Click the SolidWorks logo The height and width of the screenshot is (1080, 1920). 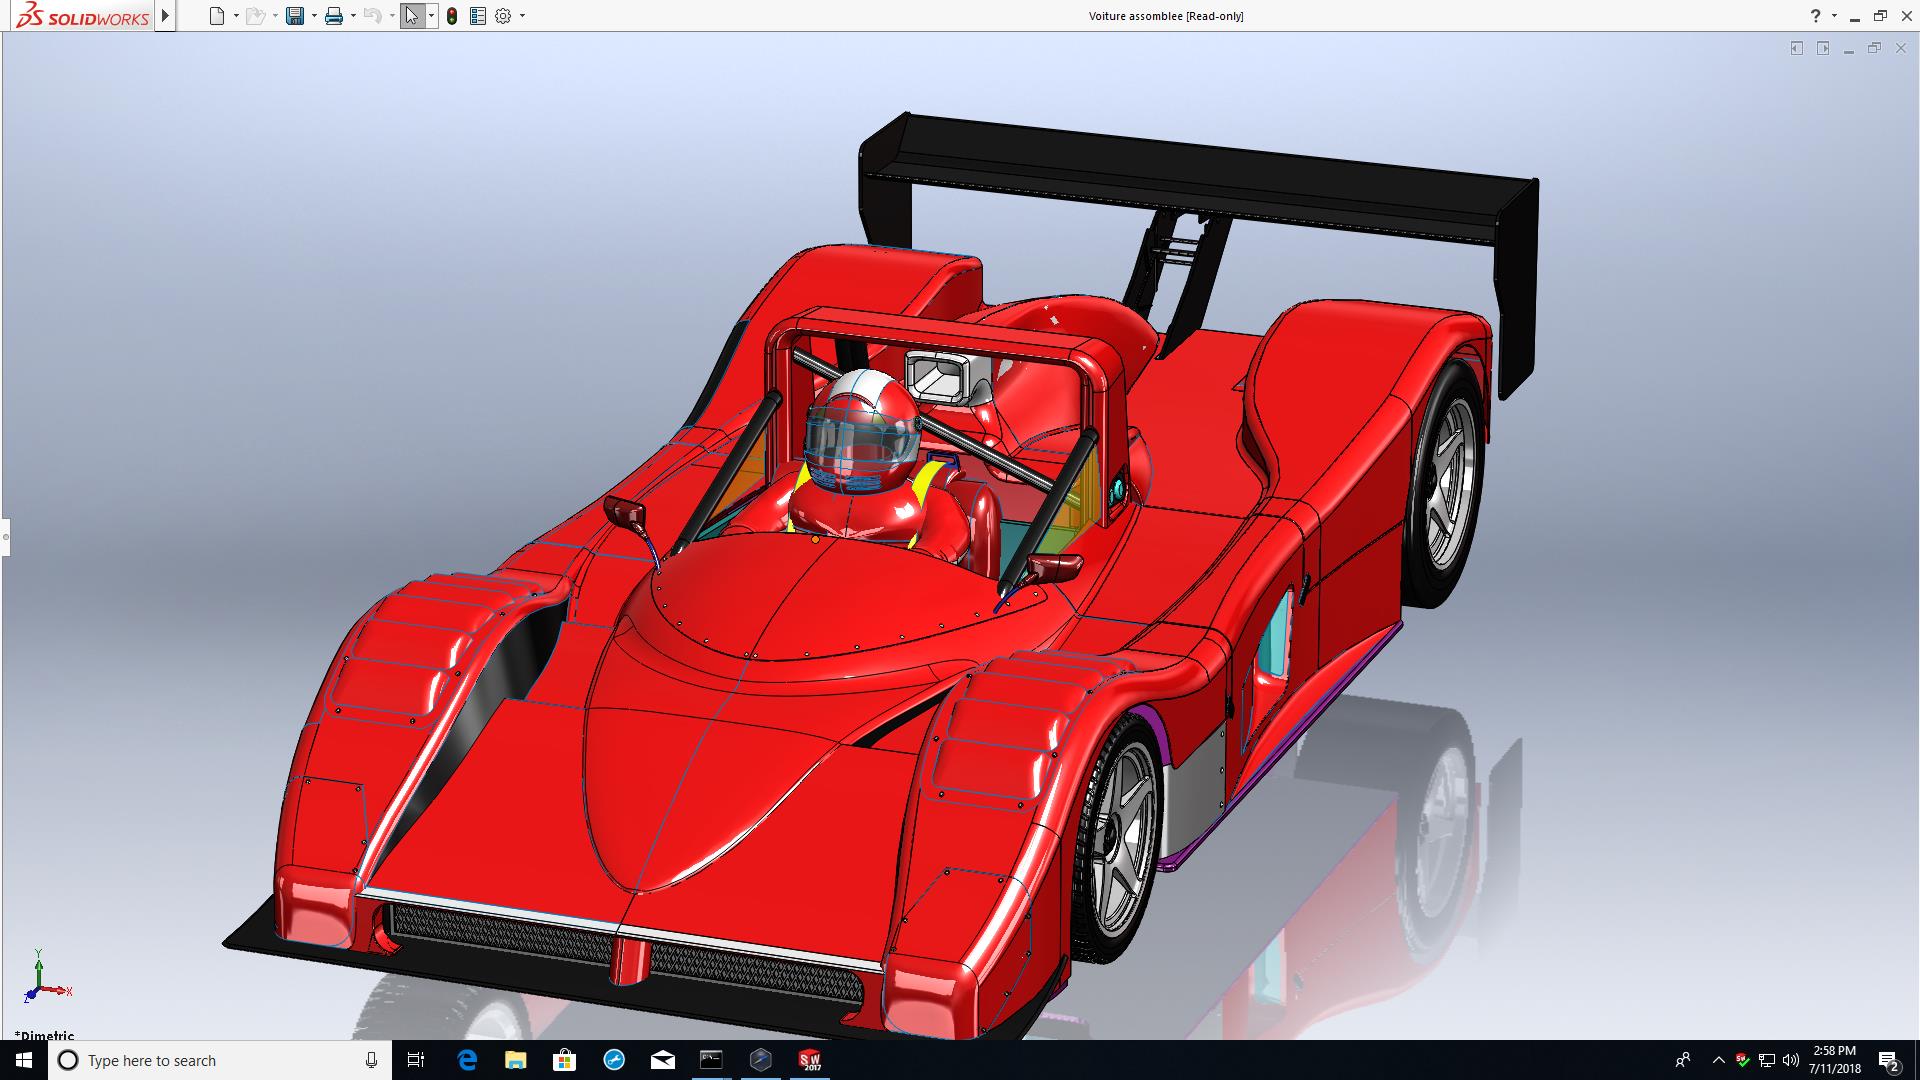click(x=84, y=16)
